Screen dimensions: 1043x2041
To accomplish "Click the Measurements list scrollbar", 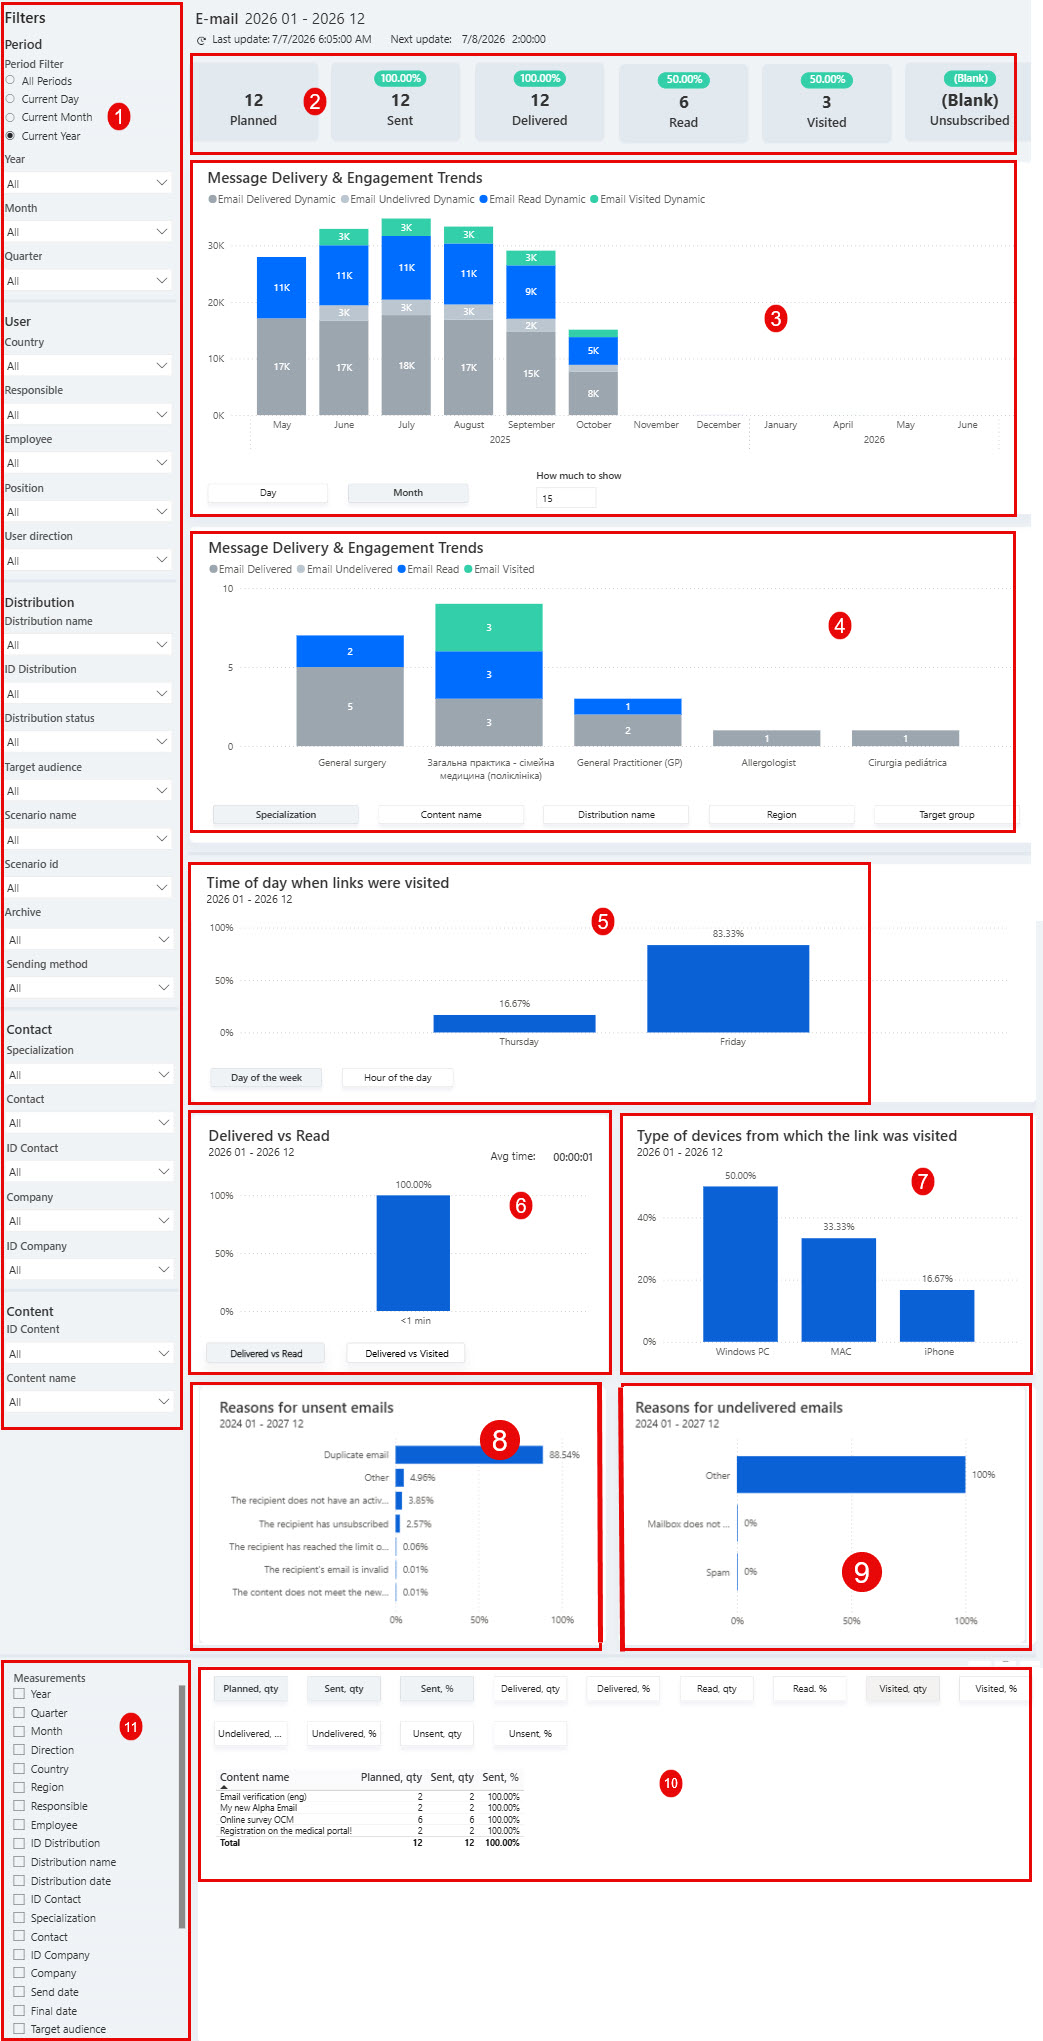I will (x=182, y=1806).
